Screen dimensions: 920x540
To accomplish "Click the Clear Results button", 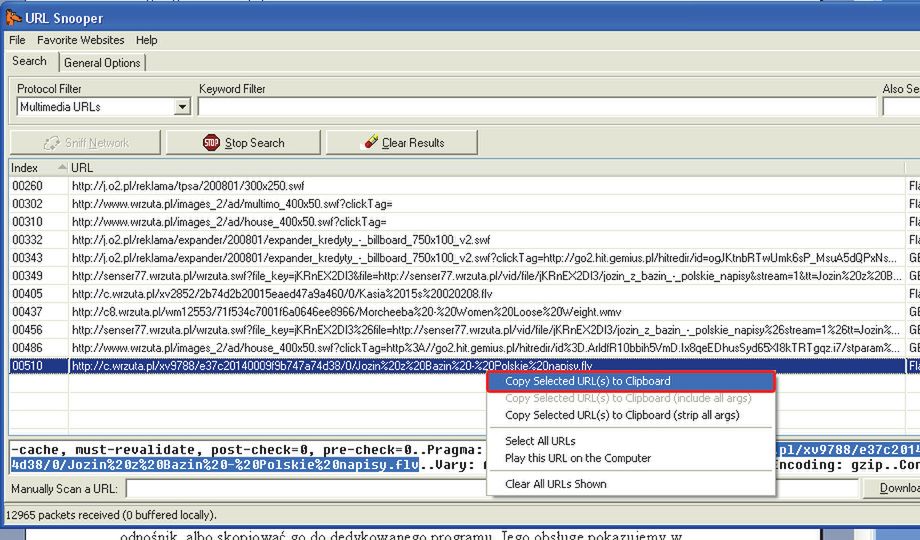I will coord(402,143).
